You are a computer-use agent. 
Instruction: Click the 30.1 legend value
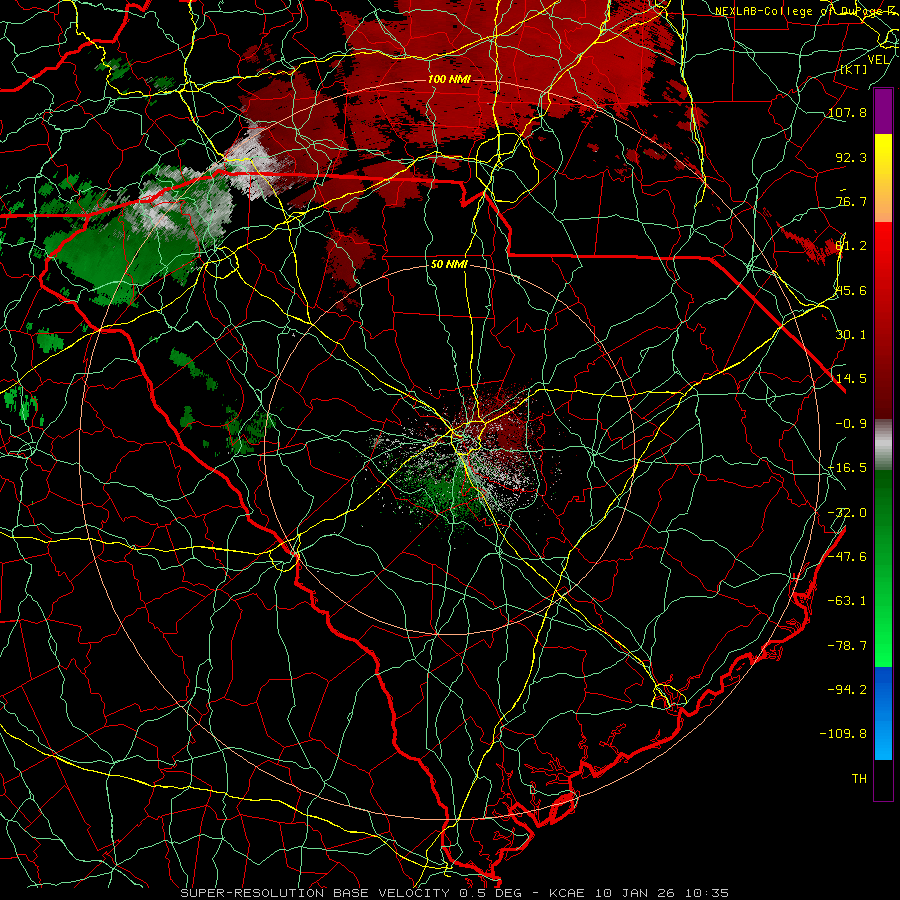[851, 335]
